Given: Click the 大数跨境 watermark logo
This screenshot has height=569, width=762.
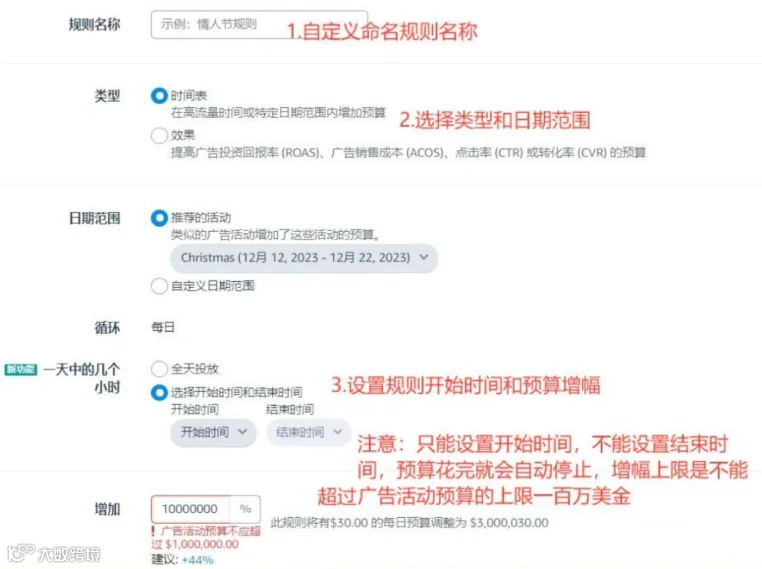Looking at the screenshot, I should click(53, 553).
